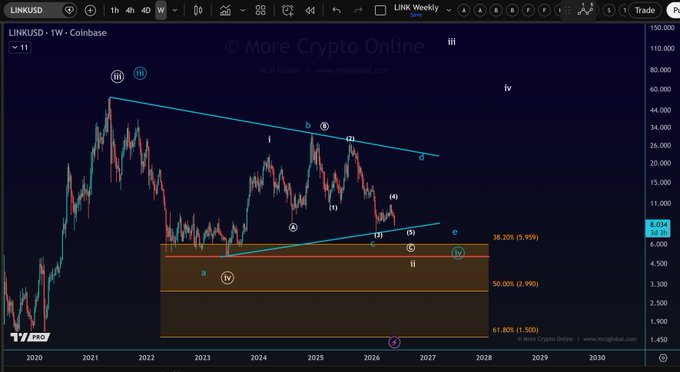Click the purple lightning event icon
The height and width of the screenshot is (372, 680).
point(394,342)
